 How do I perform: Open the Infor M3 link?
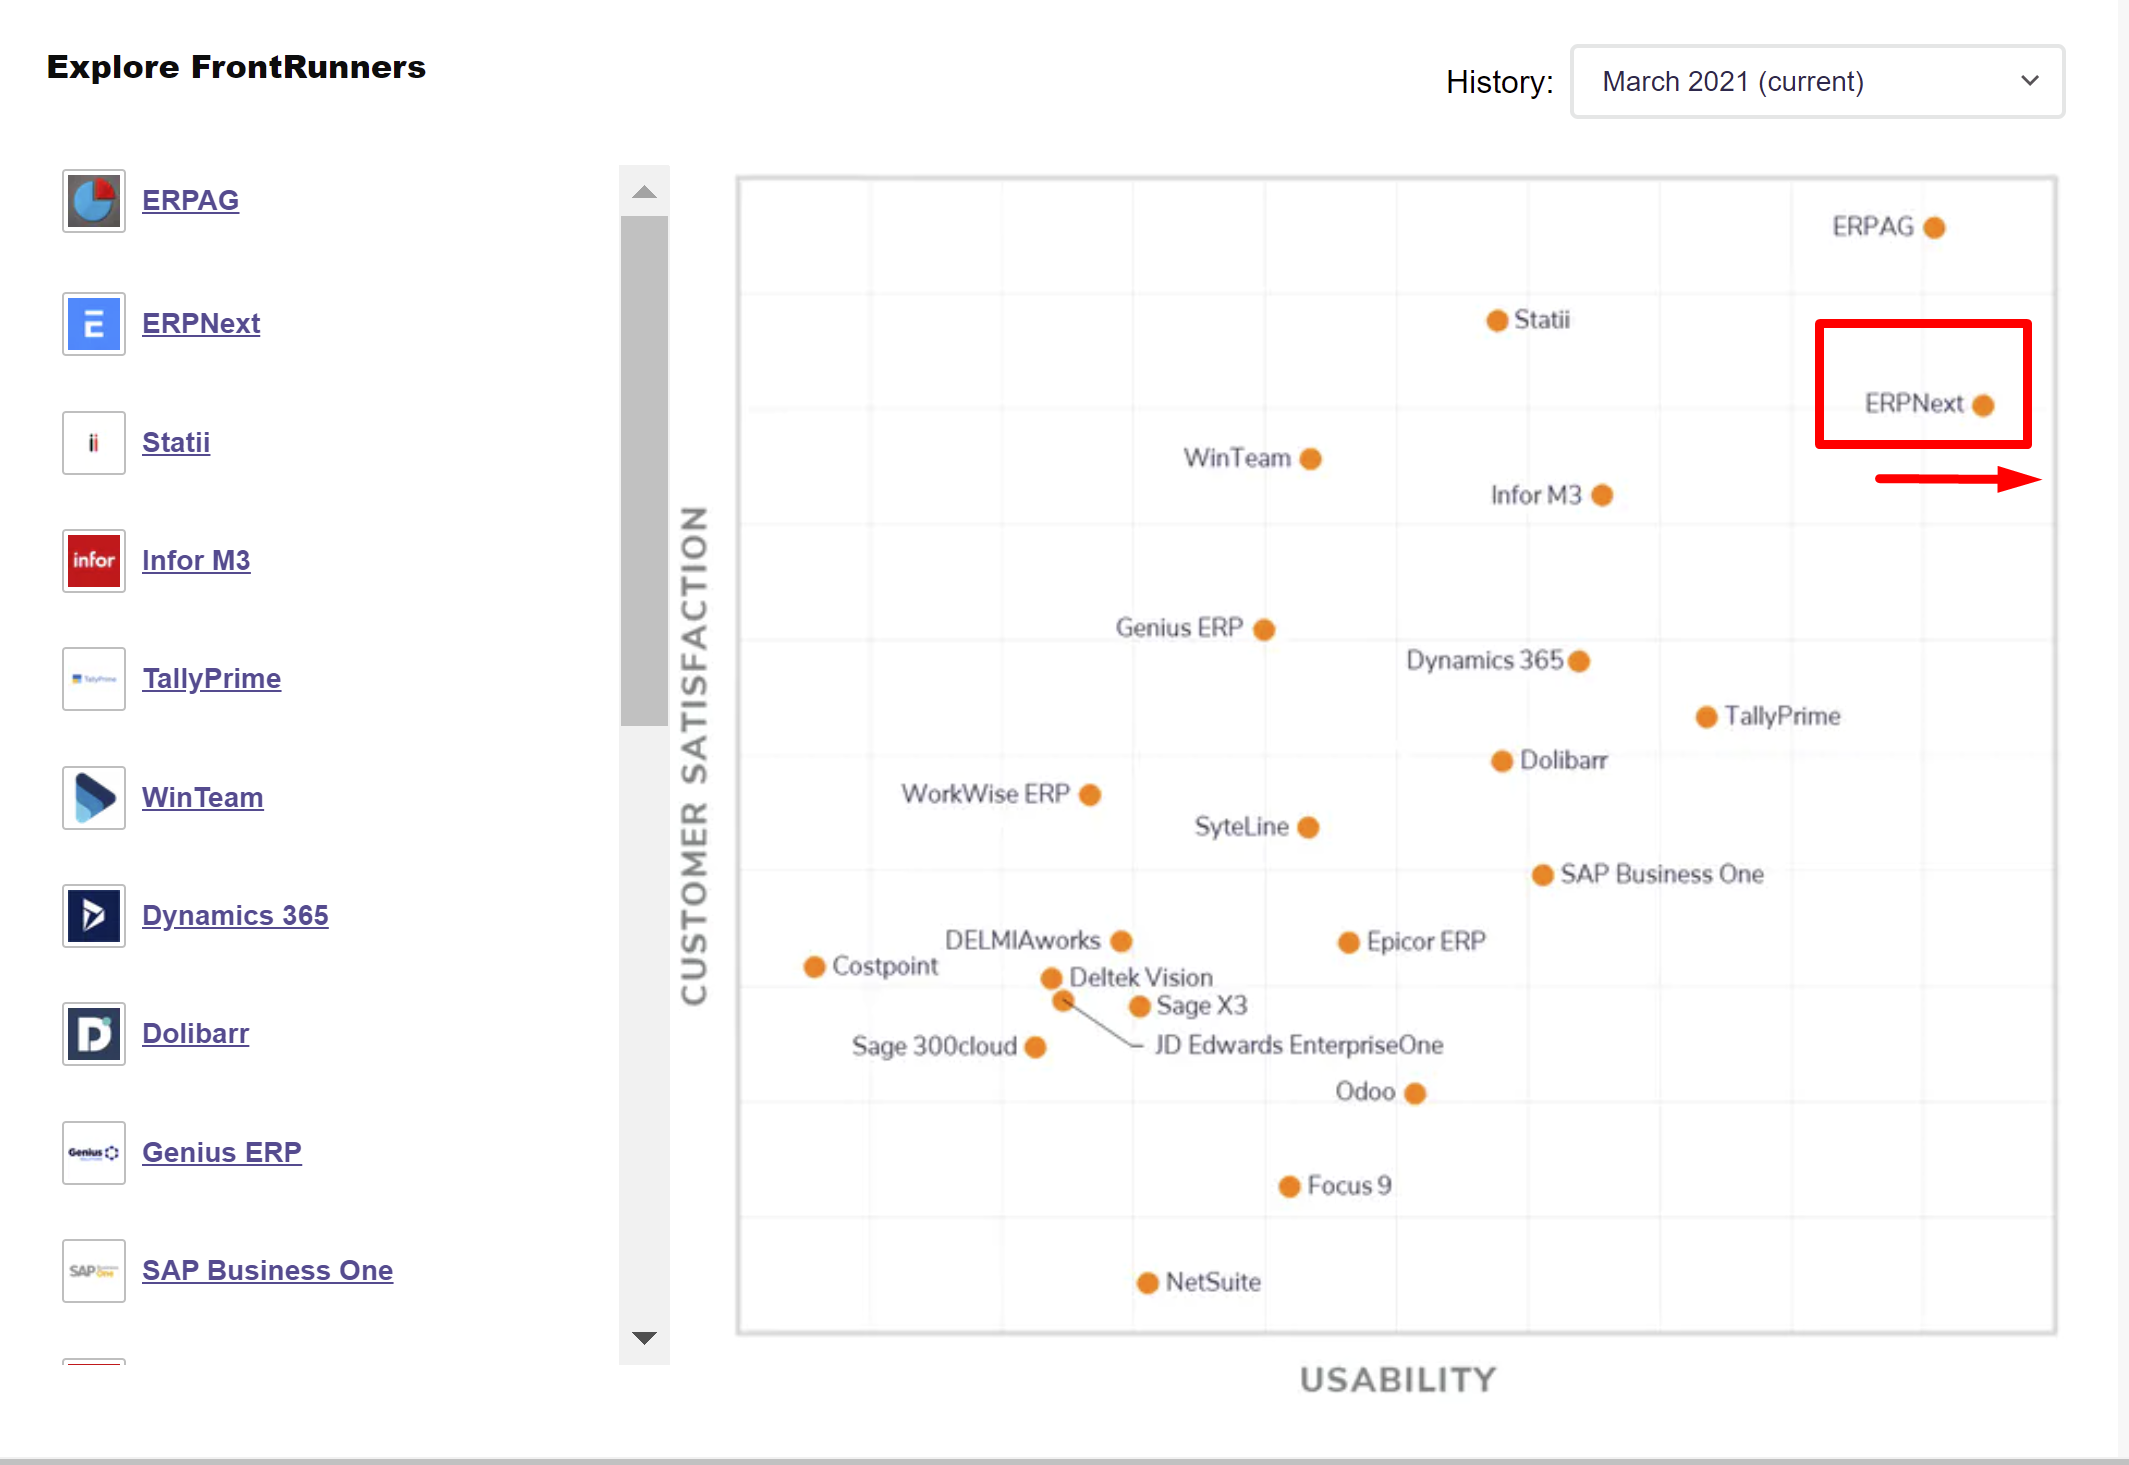coord(196,560)
